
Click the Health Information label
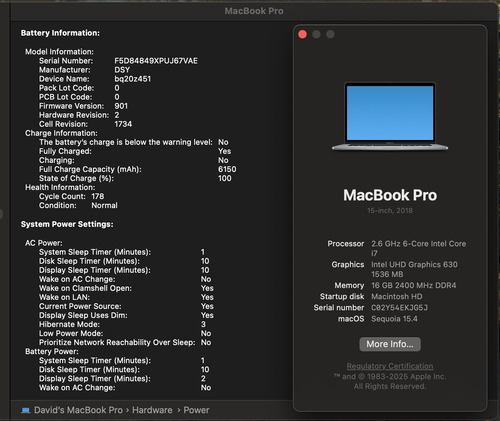(60, 187)
